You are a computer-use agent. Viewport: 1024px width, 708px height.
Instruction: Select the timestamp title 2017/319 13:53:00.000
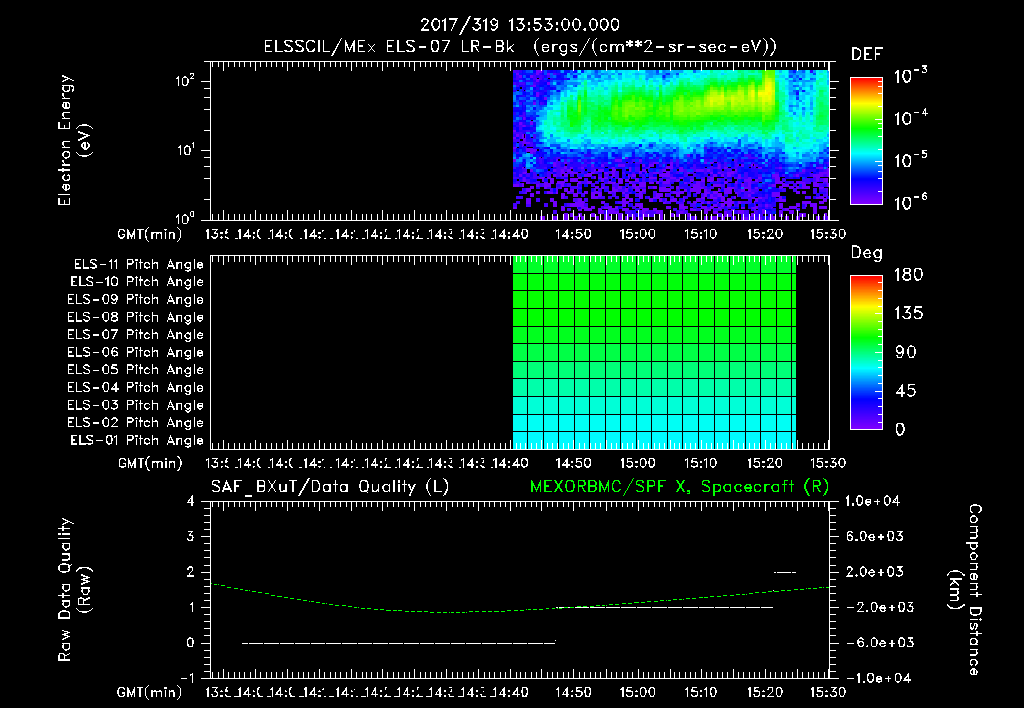(x=520, y=25)
